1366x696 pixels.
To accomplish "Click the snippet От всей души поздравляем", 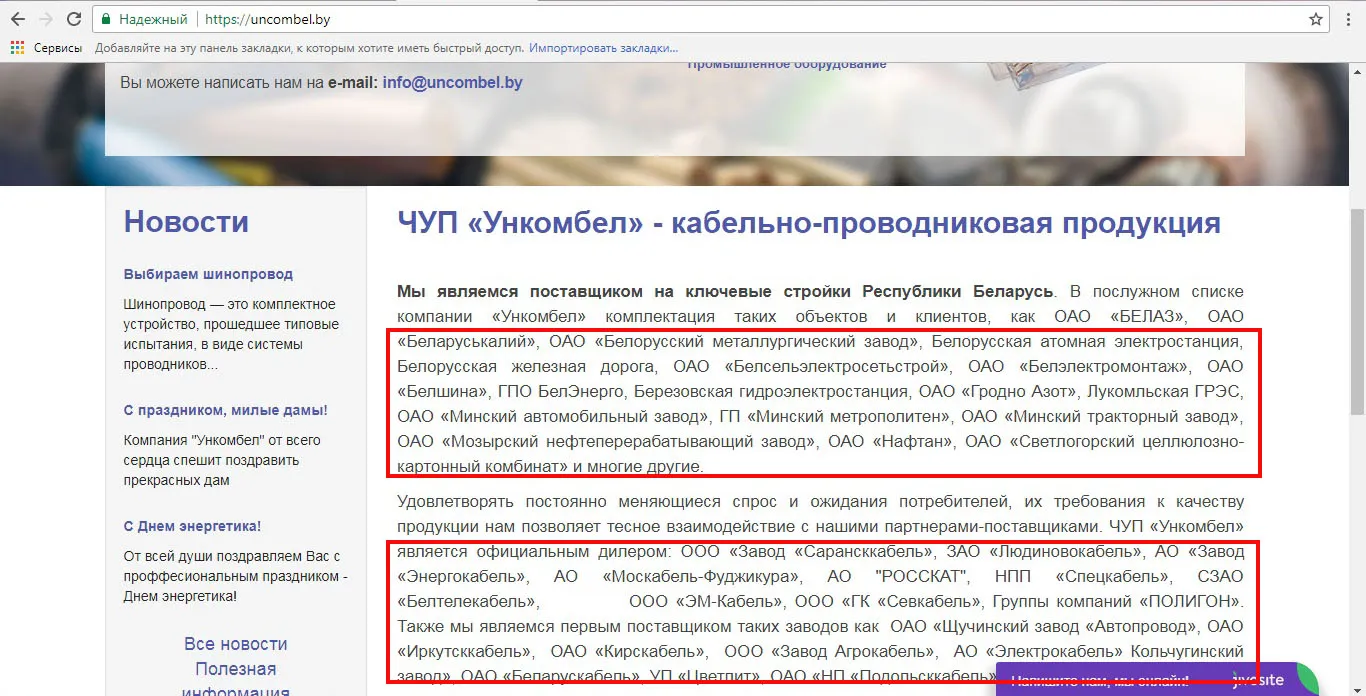I will click(236, 576).
